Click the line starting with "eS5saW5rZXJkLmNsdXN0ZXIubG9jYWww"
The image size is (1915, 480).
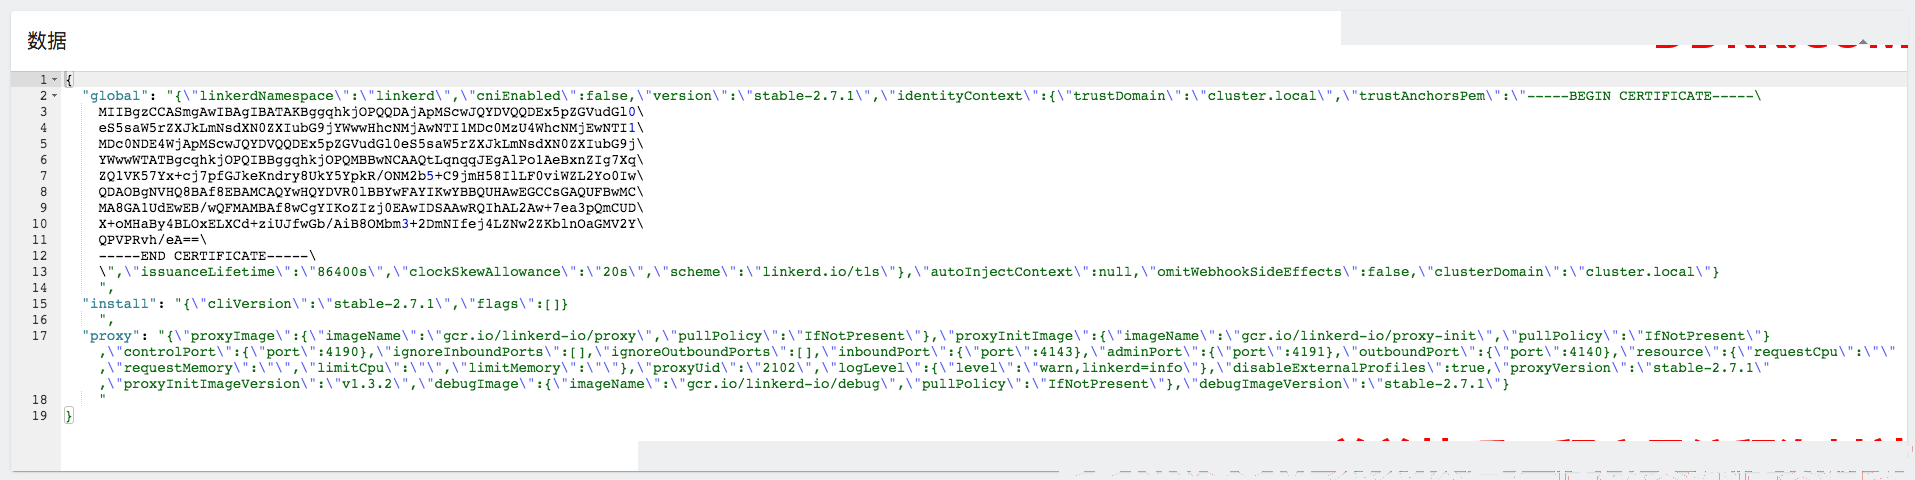[371, 128]
